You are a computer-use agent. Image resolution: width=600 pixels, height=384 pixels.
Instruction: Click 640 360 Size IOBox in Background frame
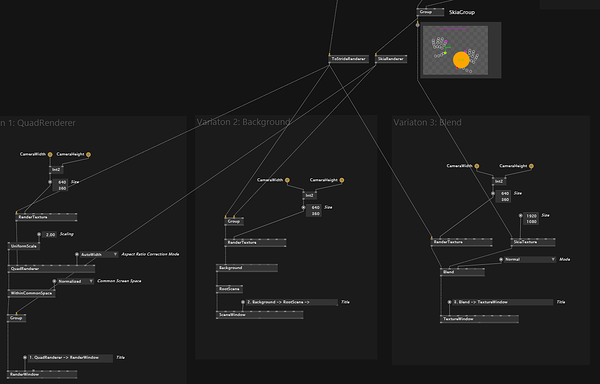click(314, 210)
